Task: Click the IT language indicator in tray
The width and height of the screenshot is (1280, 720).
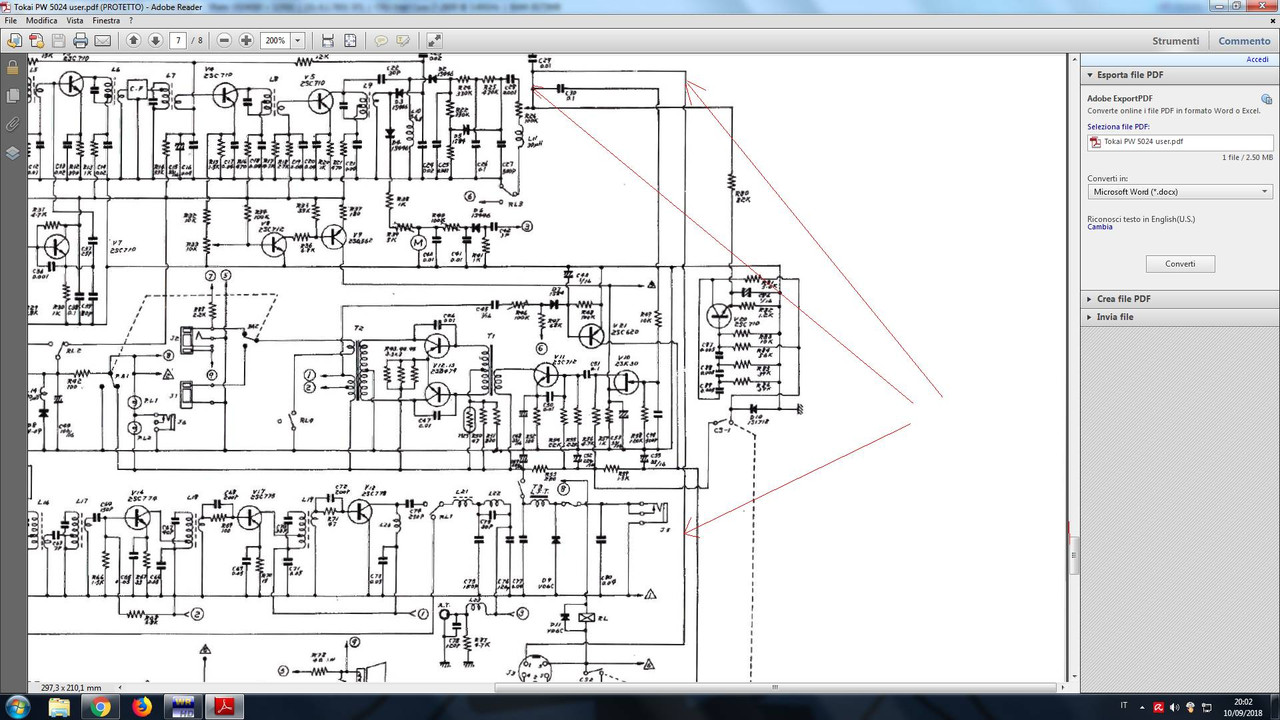Action: pyautogui.click(x=1124, y=707)
